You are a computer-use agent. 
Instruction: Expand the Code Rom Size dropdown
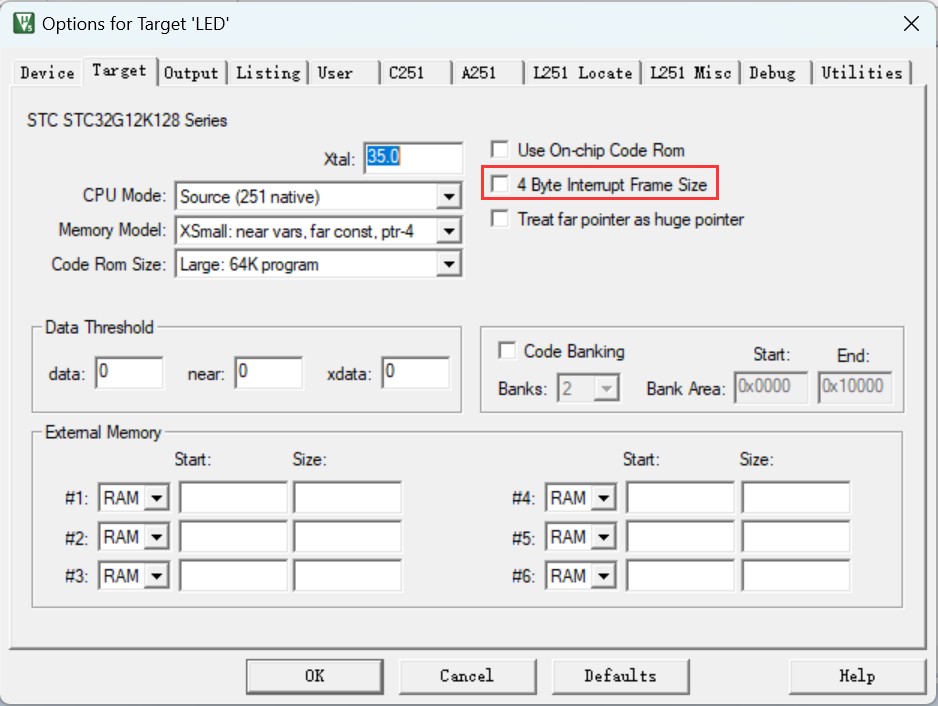point(449,264)
